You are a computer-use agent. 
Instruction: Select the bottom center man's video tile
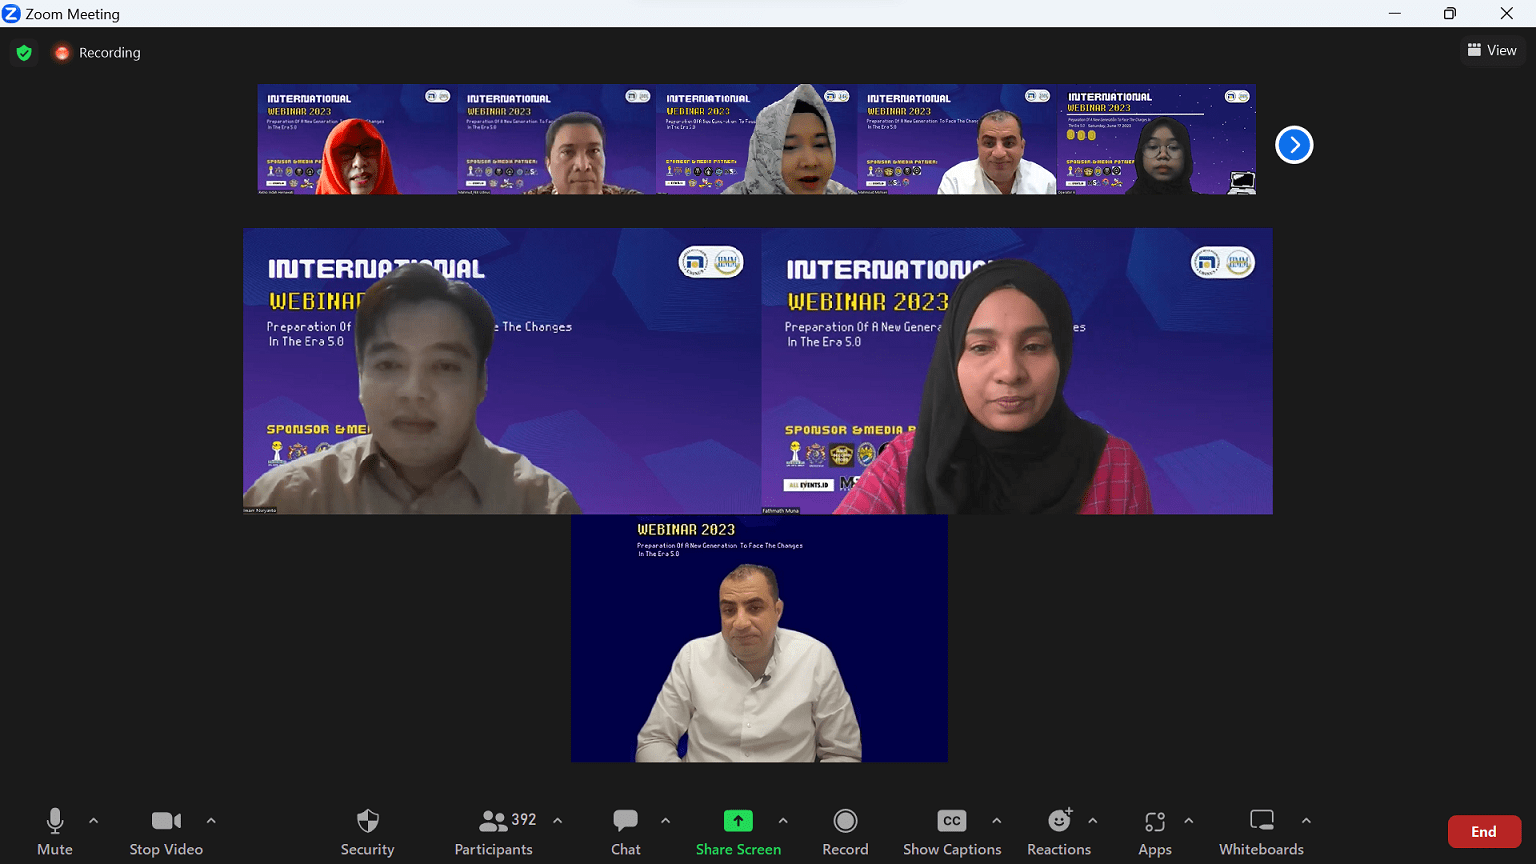759,639
